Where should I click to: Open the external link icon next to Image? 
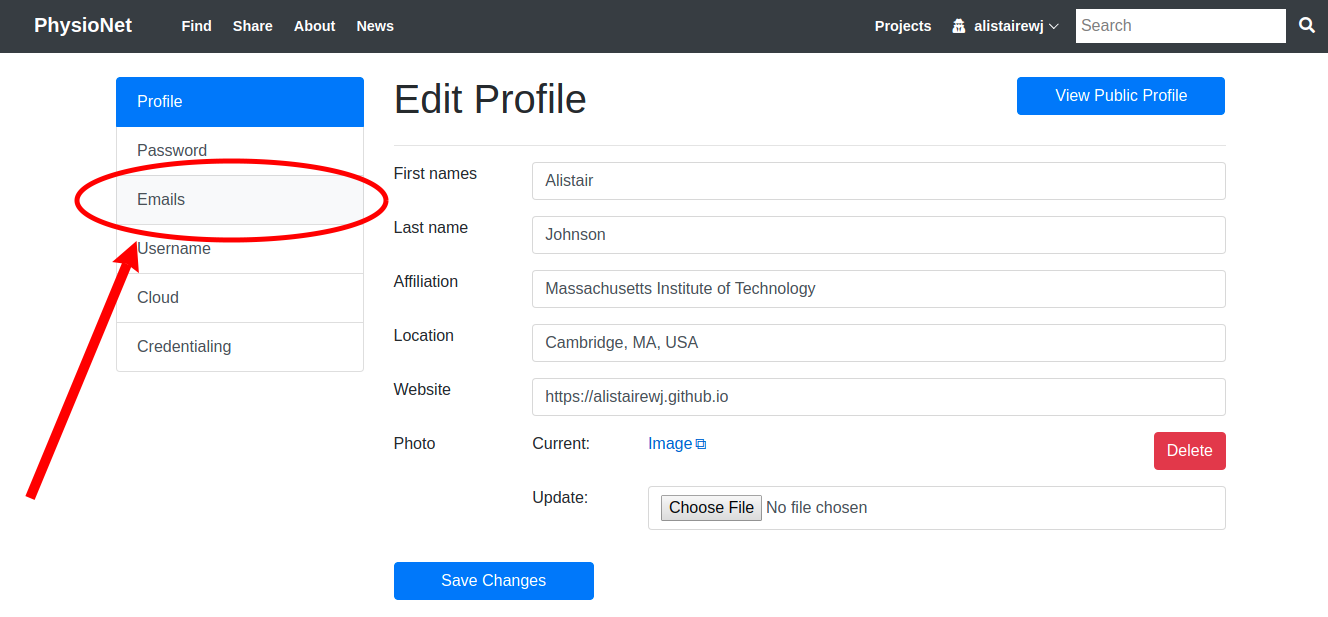tap(701, 444)
